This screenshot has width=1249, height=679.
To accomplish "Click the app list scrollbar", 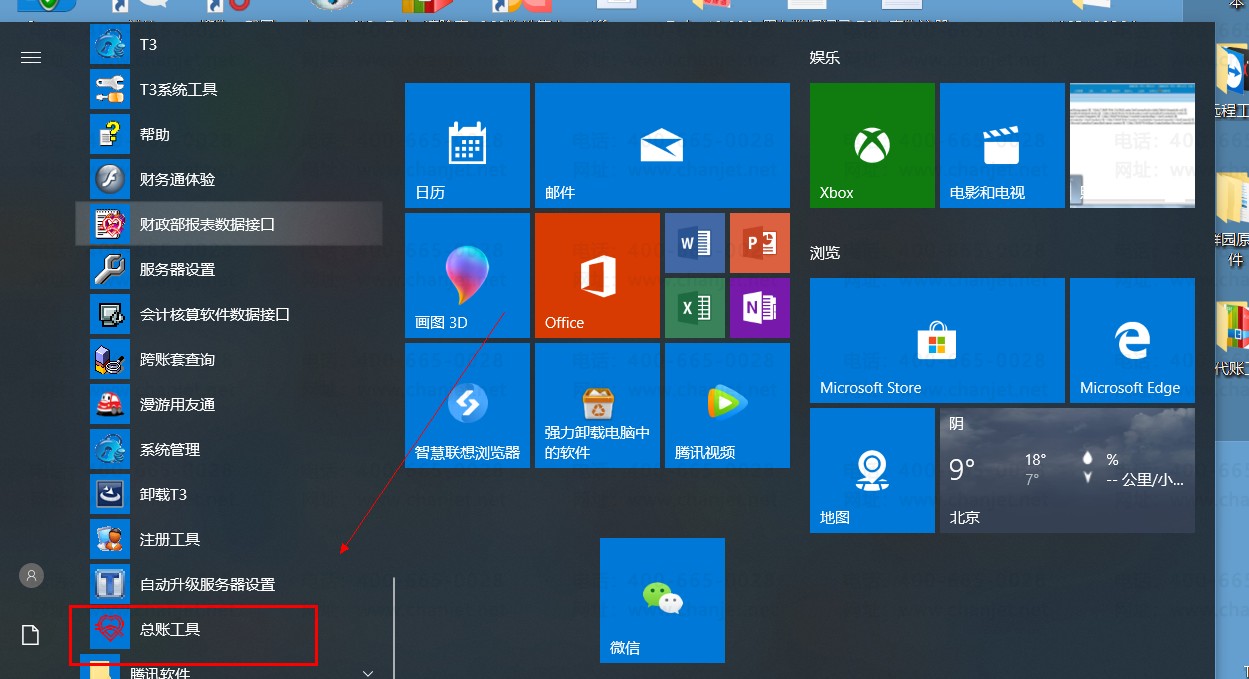I will click(394, 628).
